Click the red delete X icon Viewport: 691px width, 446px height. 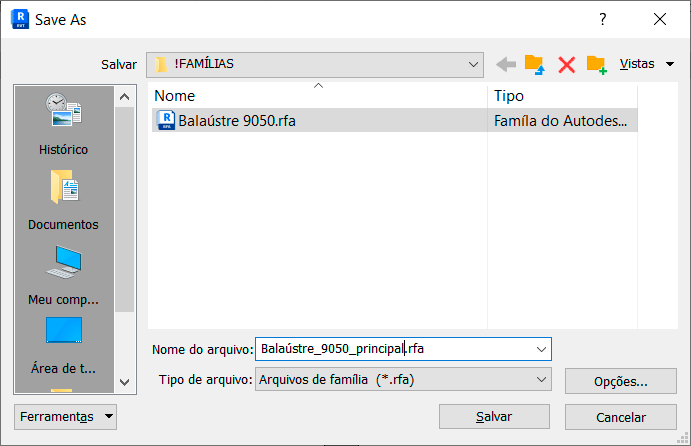pos(566,64)
